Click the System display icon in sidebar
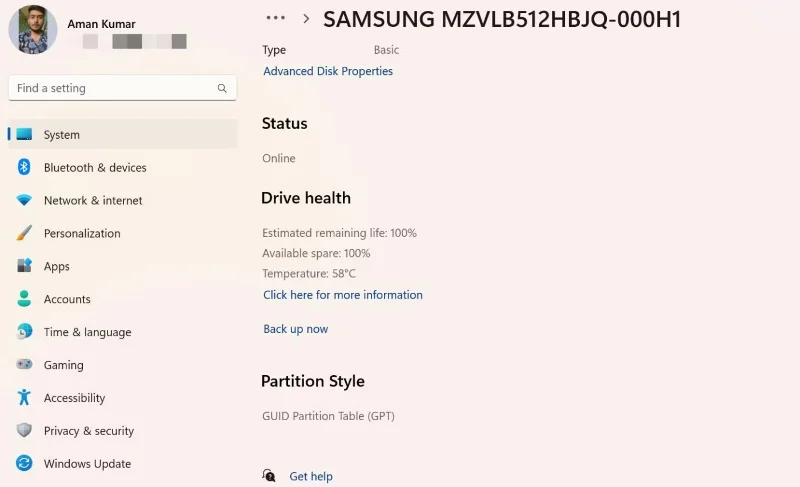The width and height of the screenshot is (800, 487). [x=24, y=135]
